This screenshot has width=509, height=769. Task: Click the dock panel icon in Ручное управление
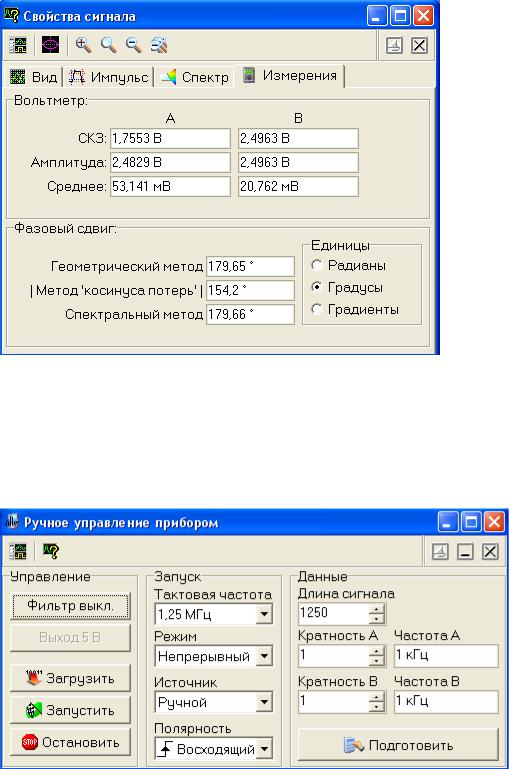440,552
